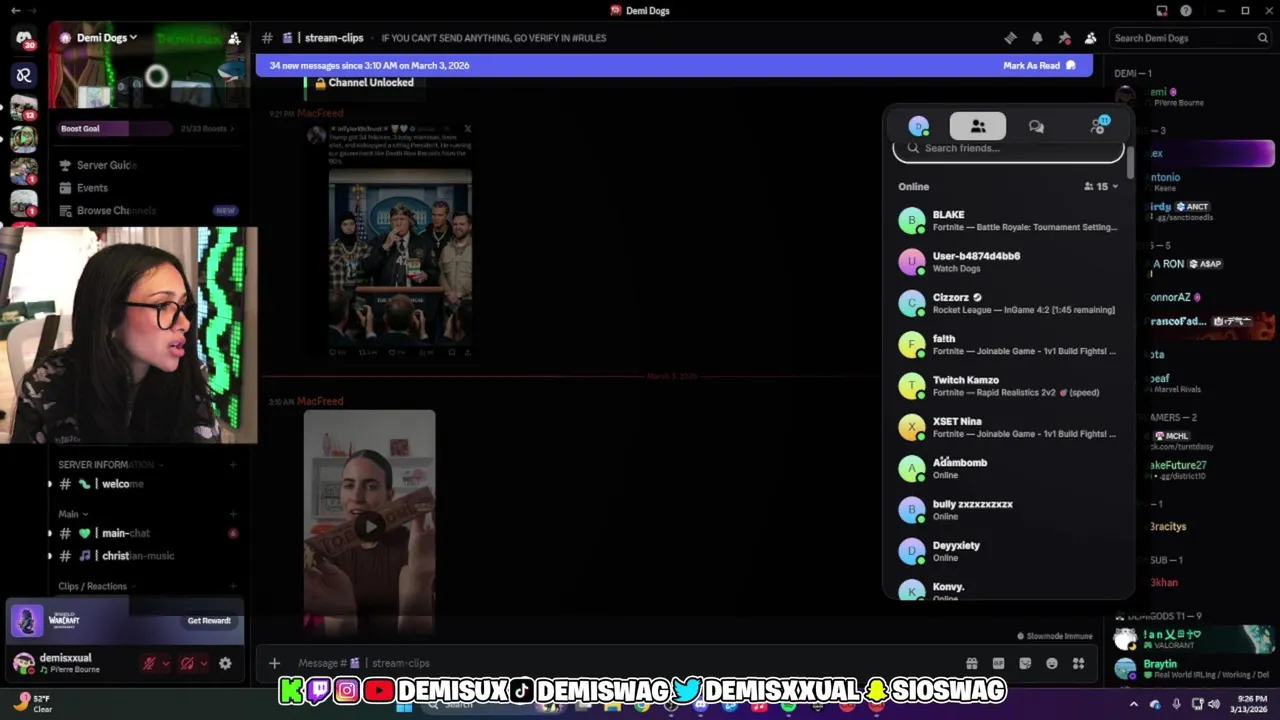Open demisxxual user profile panel
Screen dimensions: 1280x720
(x=70, y=663)
